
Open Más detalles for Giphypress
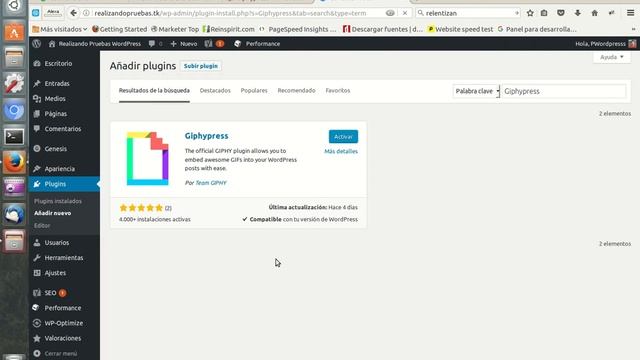point(341,151)
